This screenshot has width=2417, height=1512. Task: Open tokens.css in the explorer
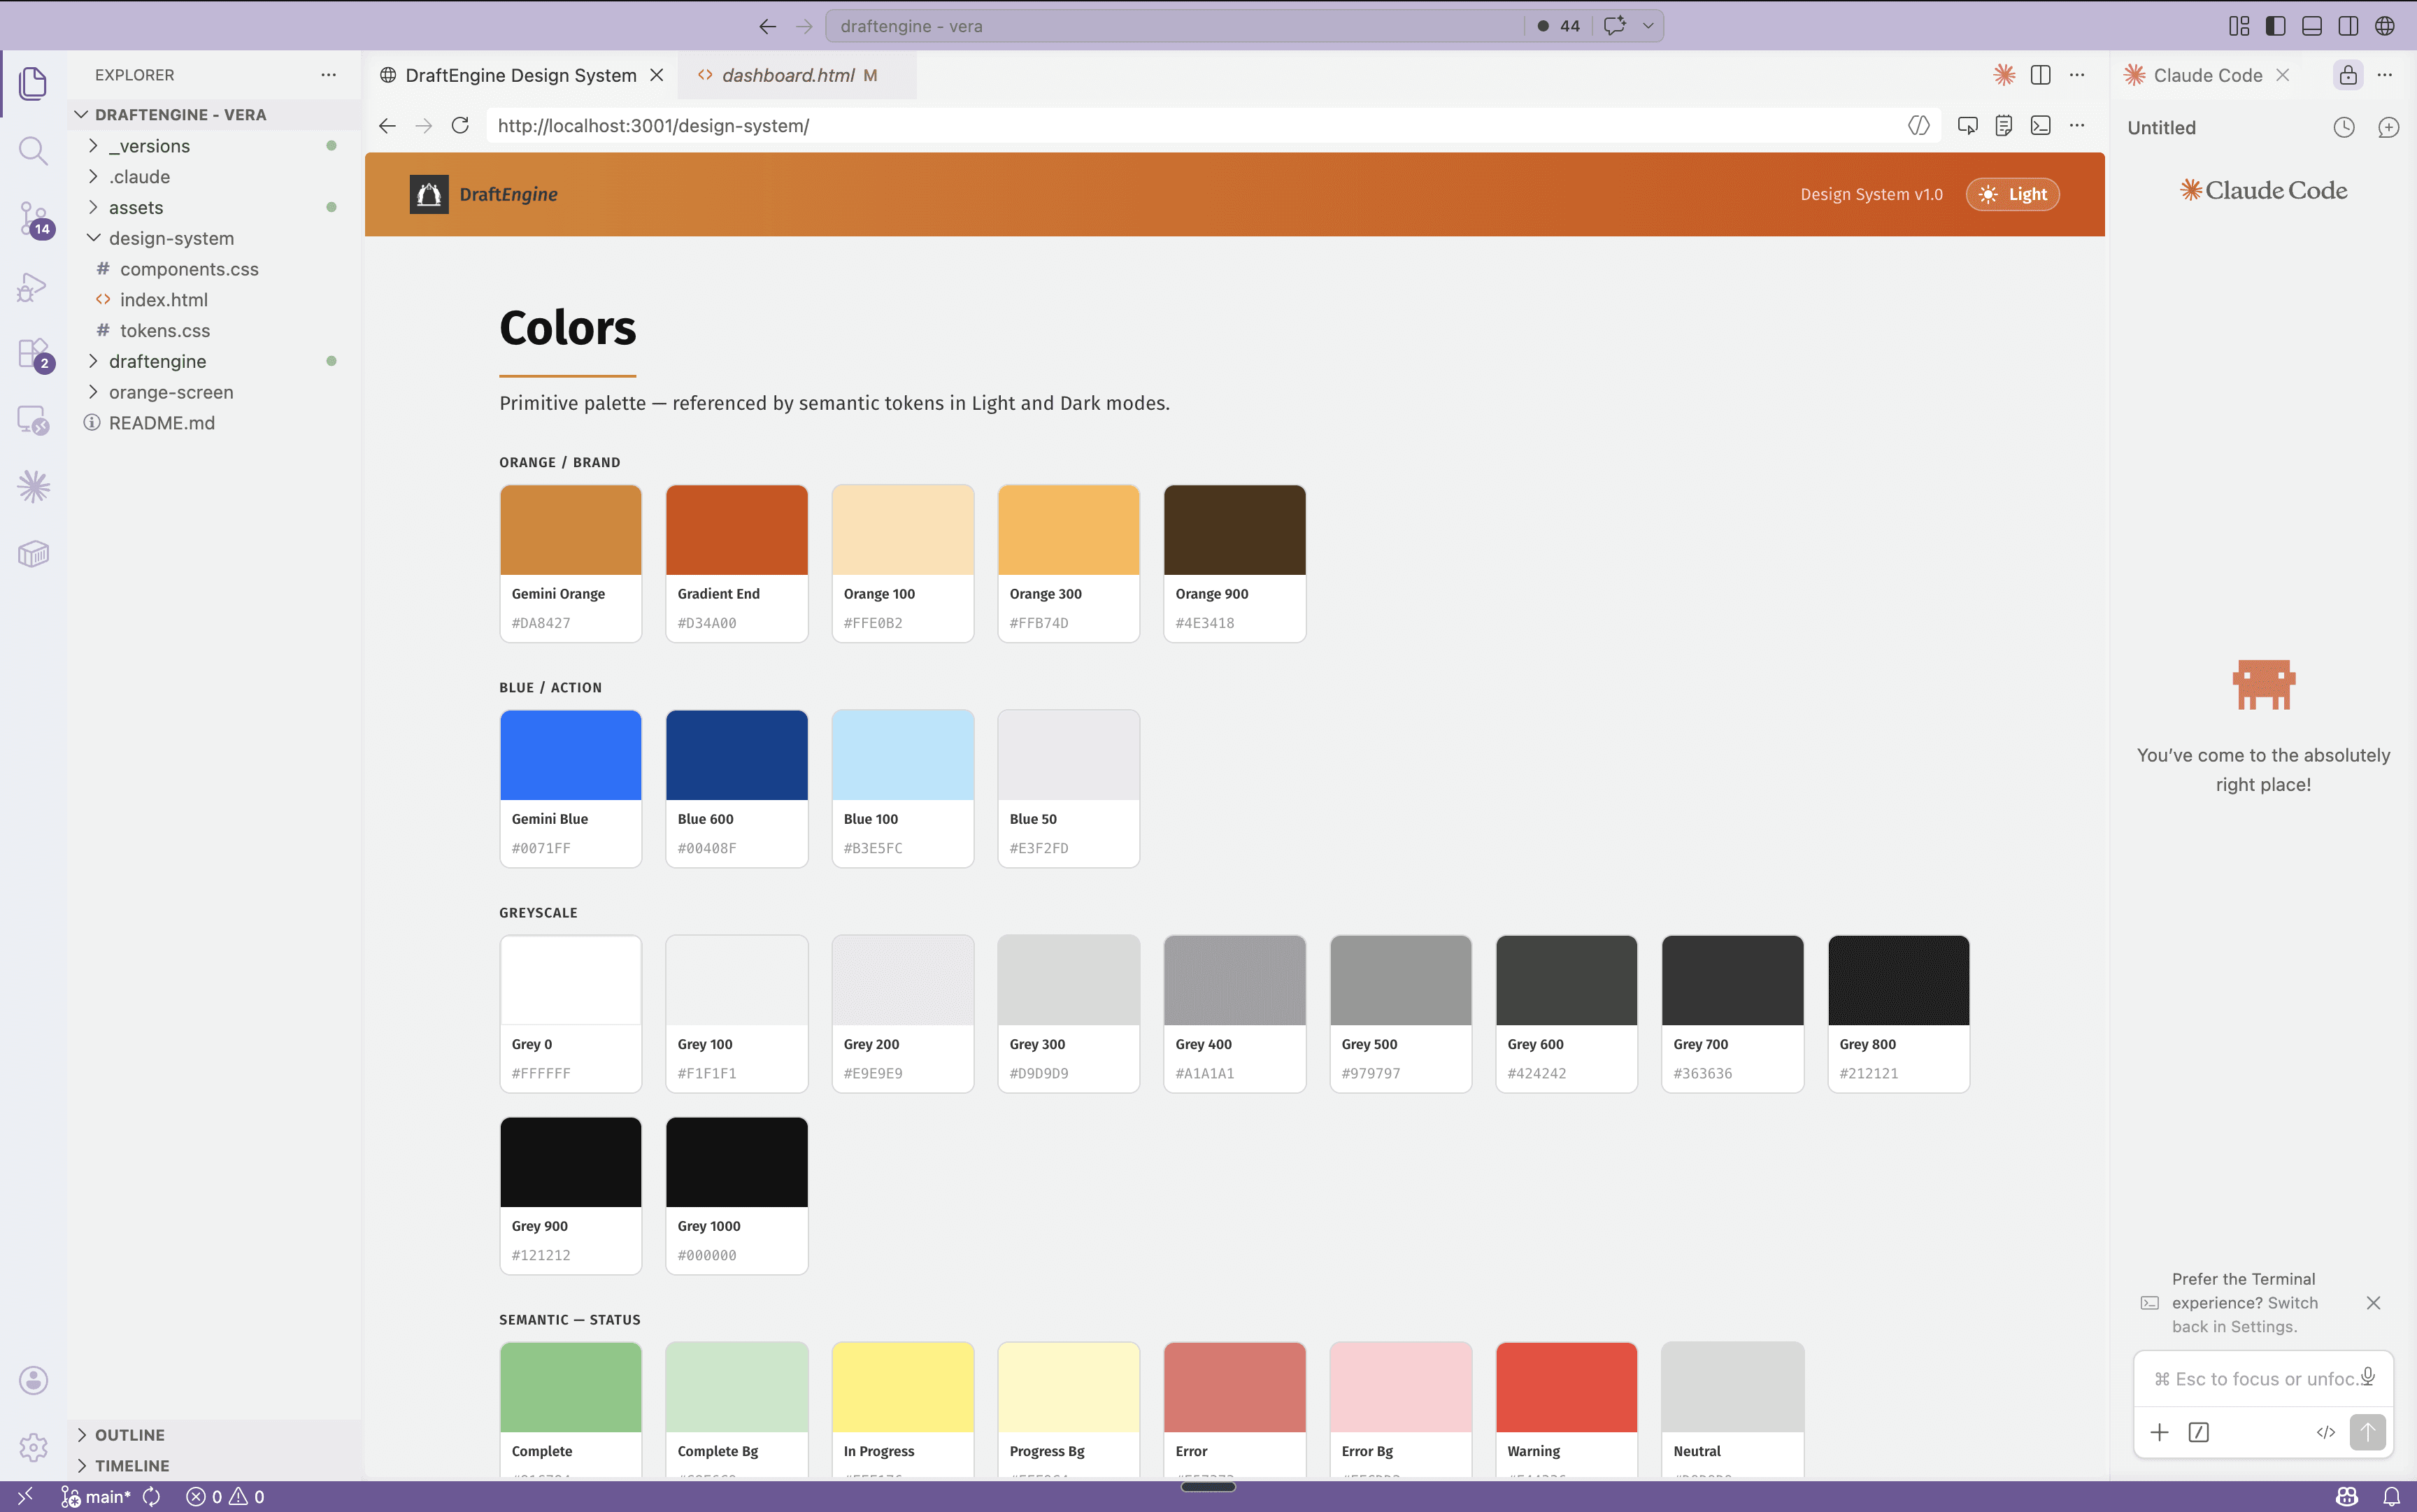(165, 331)
